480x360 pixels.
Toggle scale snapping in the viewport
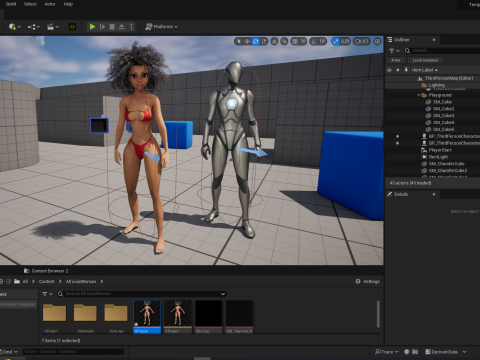click(336, 41)
